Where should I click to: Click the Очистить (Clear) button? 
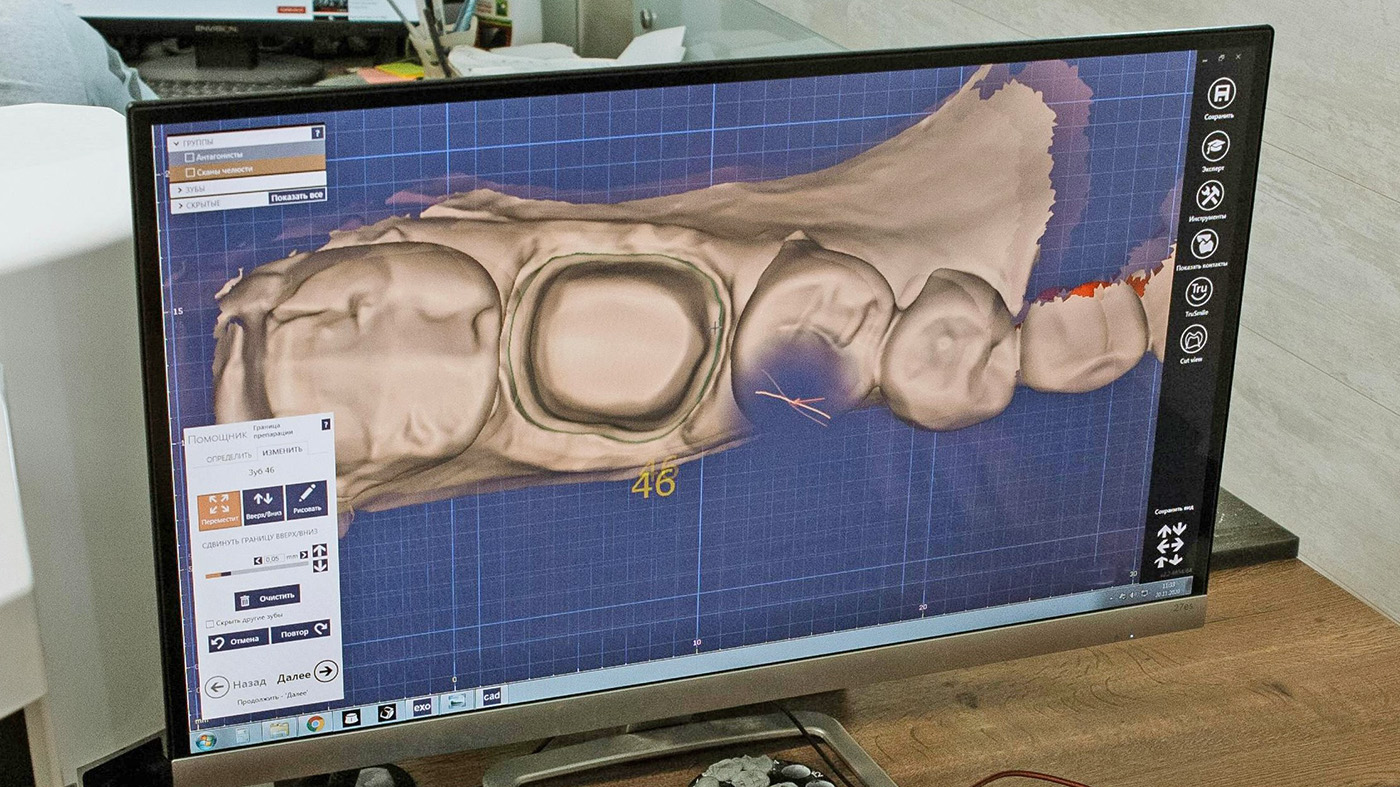(267, 598)
